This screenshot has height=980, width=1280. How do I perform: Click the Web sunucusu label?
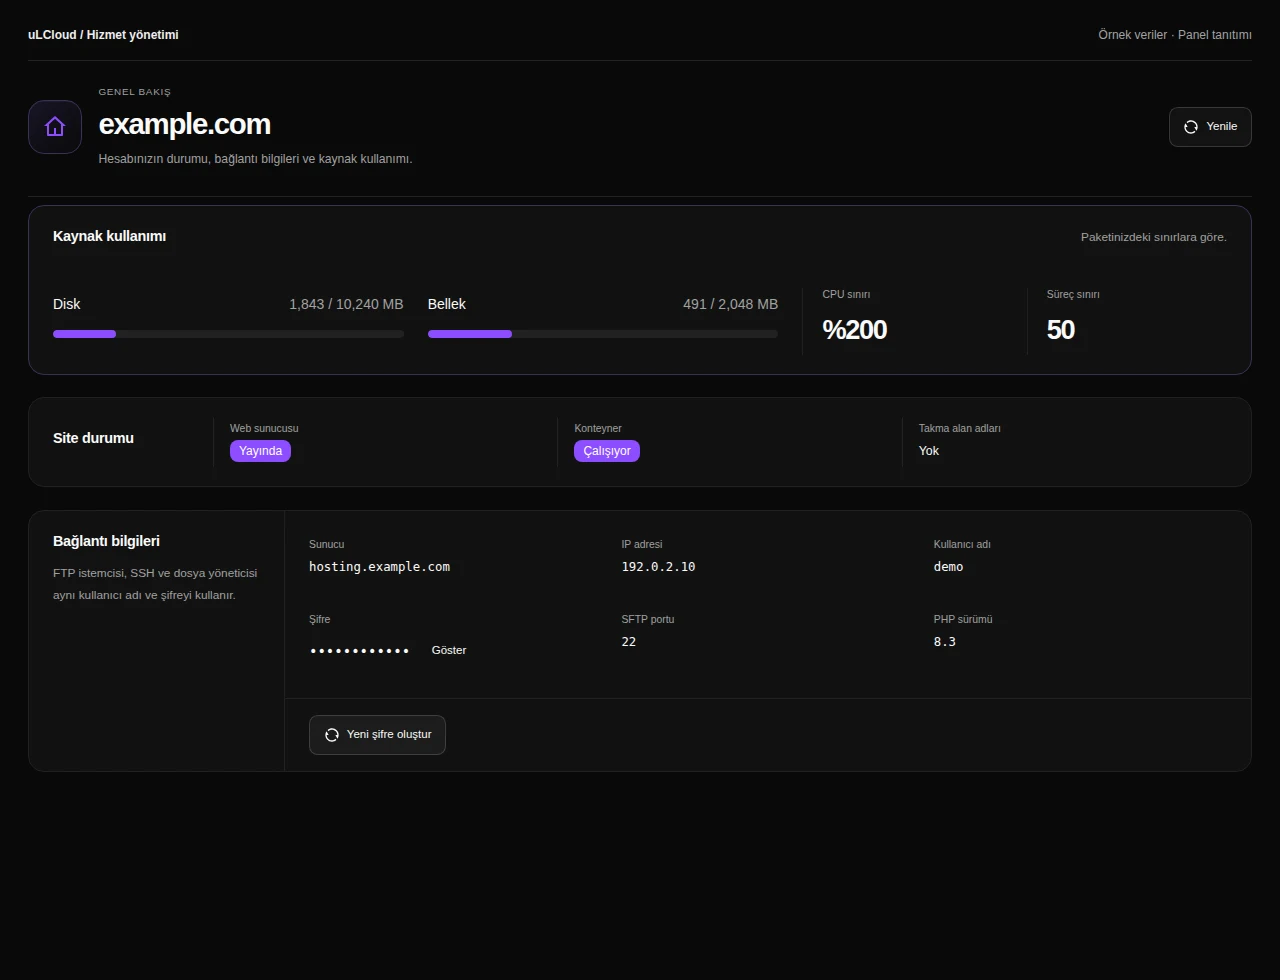tap(264, 428)
